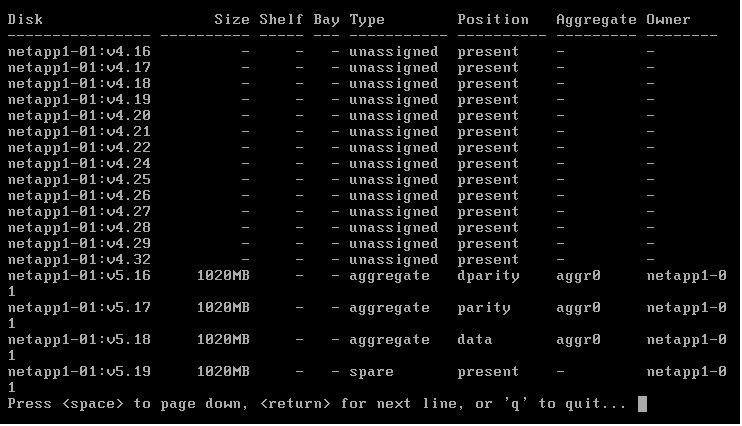Image resolution: width=742 pixels, height=426 pixels.
Task: Select disk name netapp1-01:v5.19
Action: [x=79, y=372]
